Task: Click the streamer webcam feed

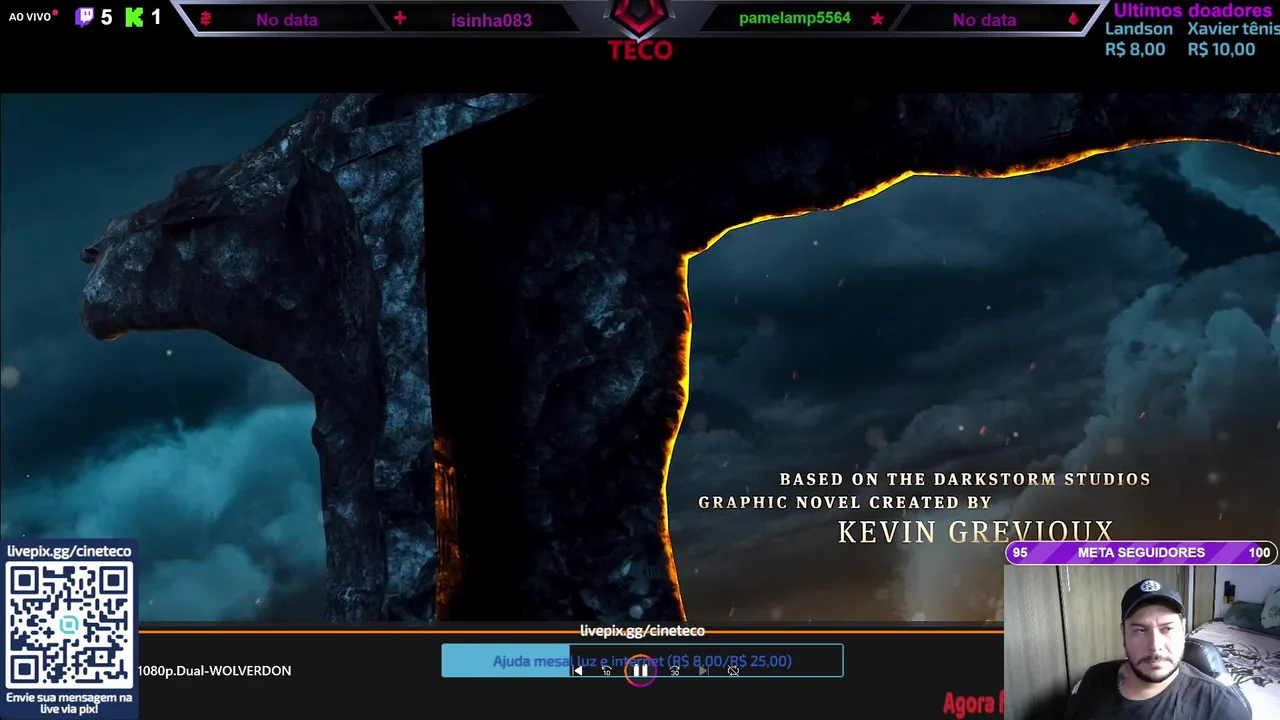Action: (x=1141, y=642)
